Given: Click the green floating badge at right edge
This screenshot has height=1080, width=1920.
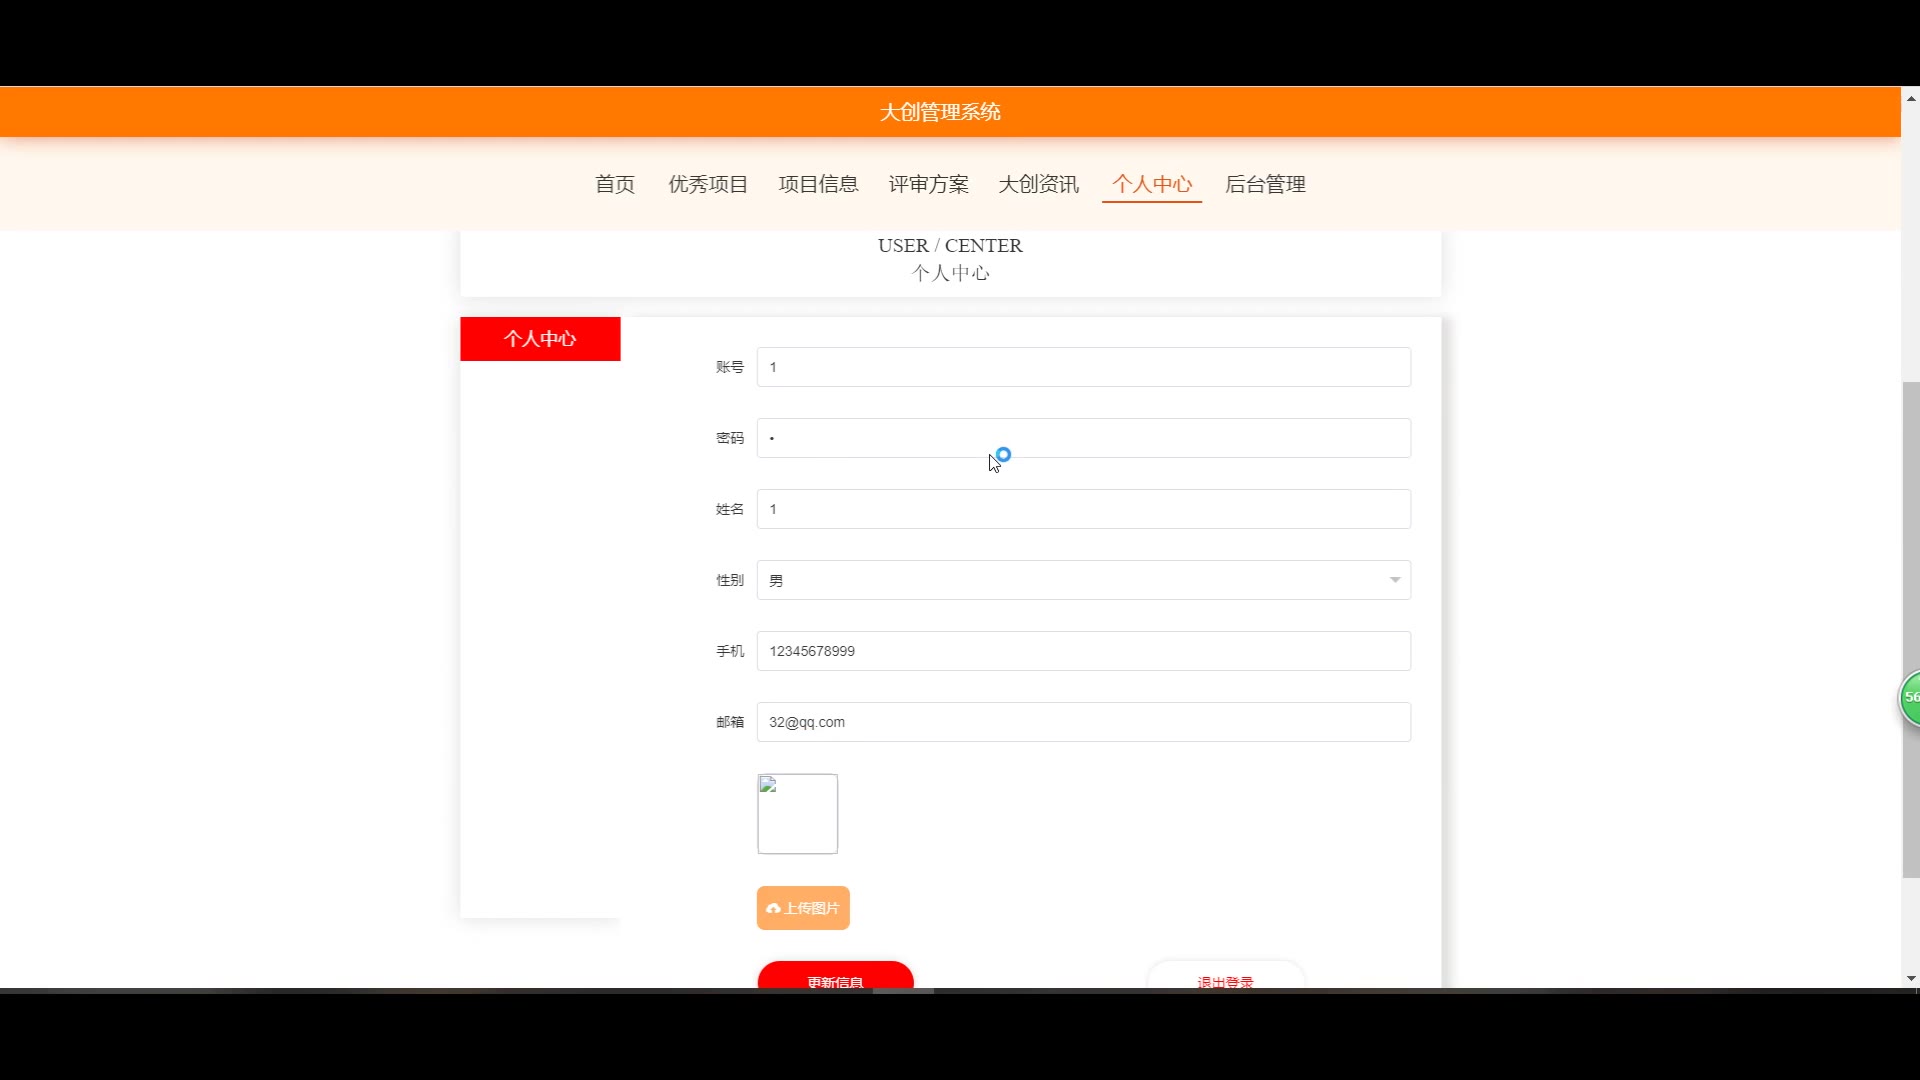Looking at the screenshot, I should click(x=1910, y=697).
